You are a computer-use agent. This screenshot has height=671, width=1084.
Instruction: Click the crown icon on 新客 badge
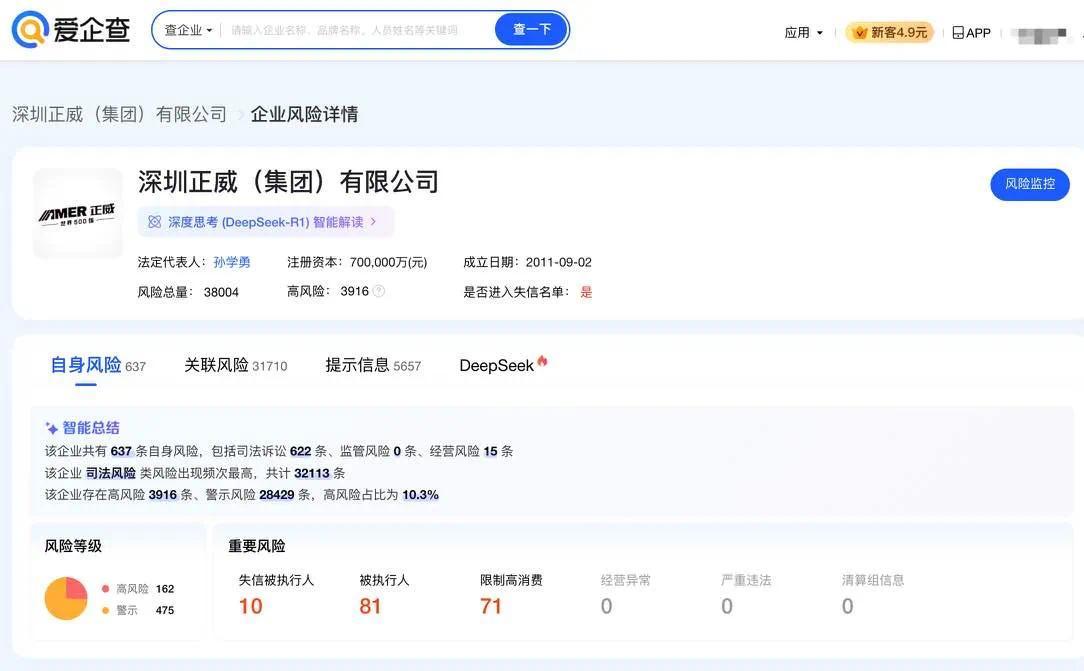coord(860,32)
